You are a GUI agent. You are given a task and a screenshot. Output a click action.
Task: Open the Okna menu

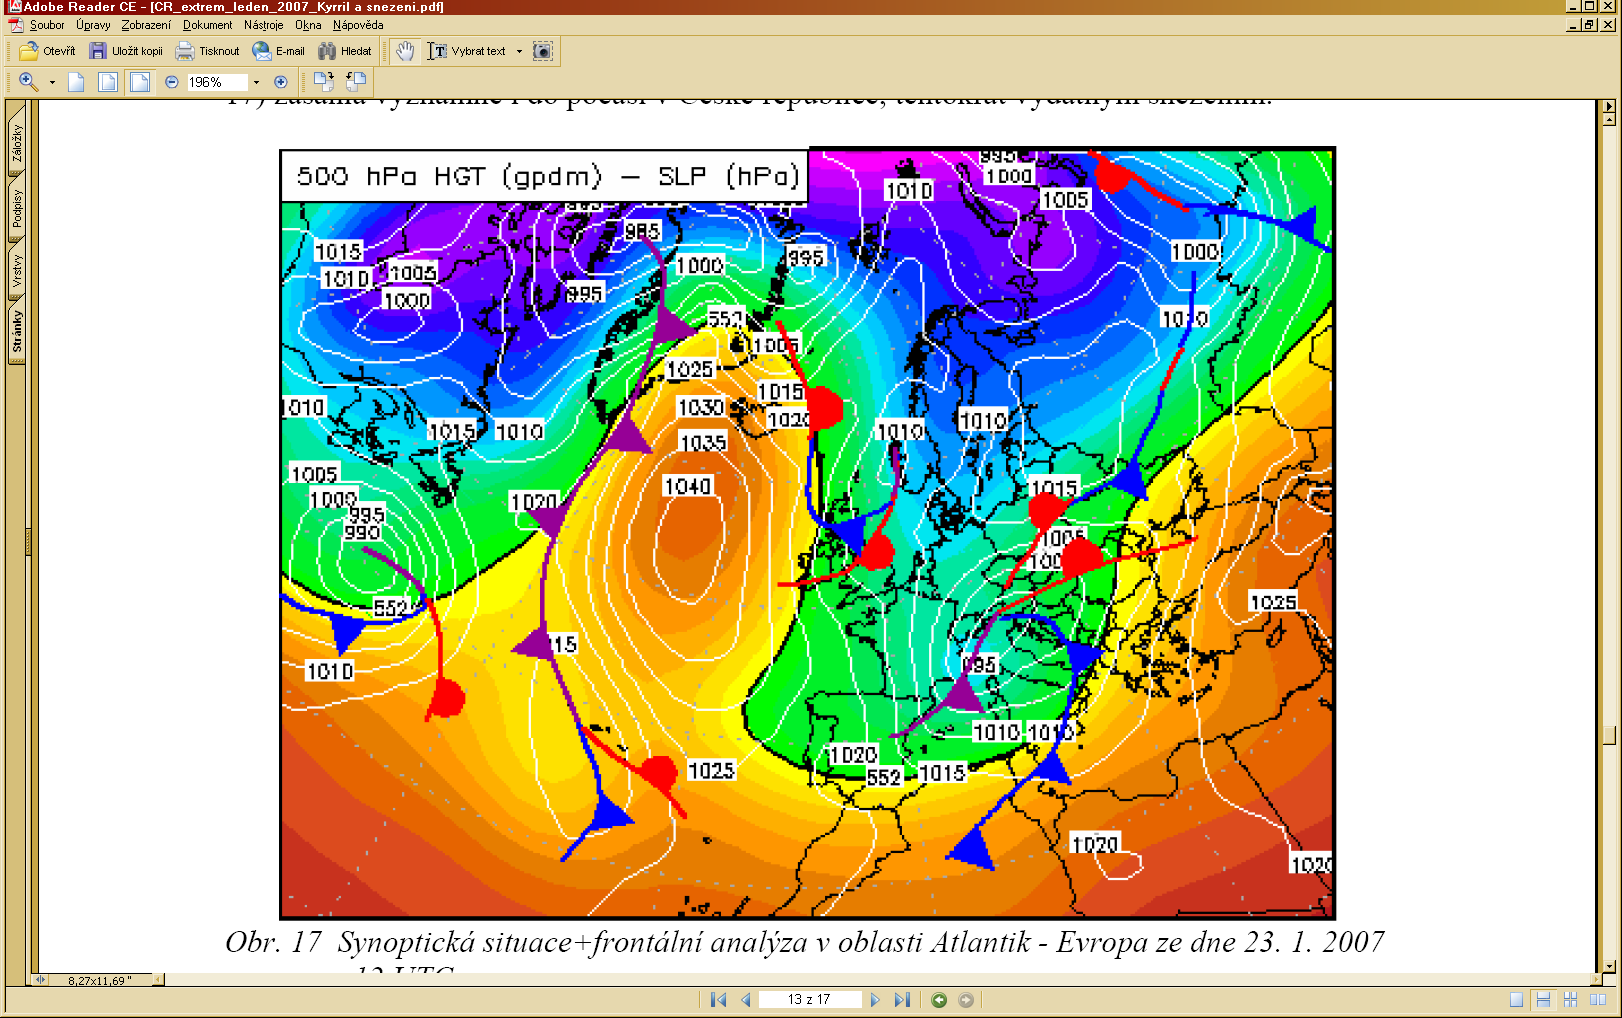click(x=308, y=25)
